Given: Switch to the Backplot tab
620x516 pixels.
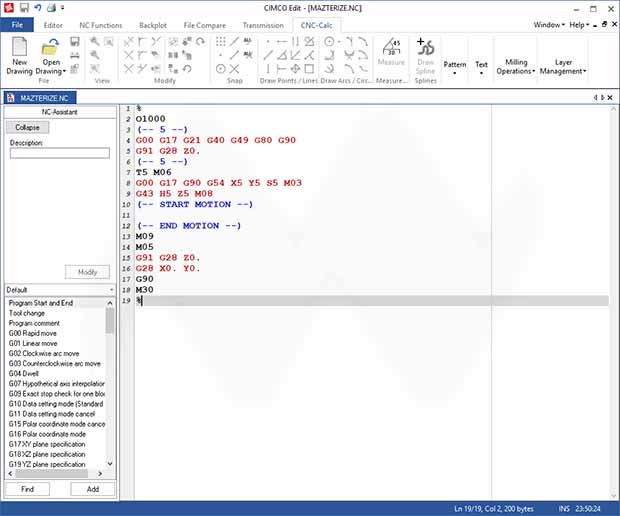Looking at the screenshot, I should tap(153, 25).
